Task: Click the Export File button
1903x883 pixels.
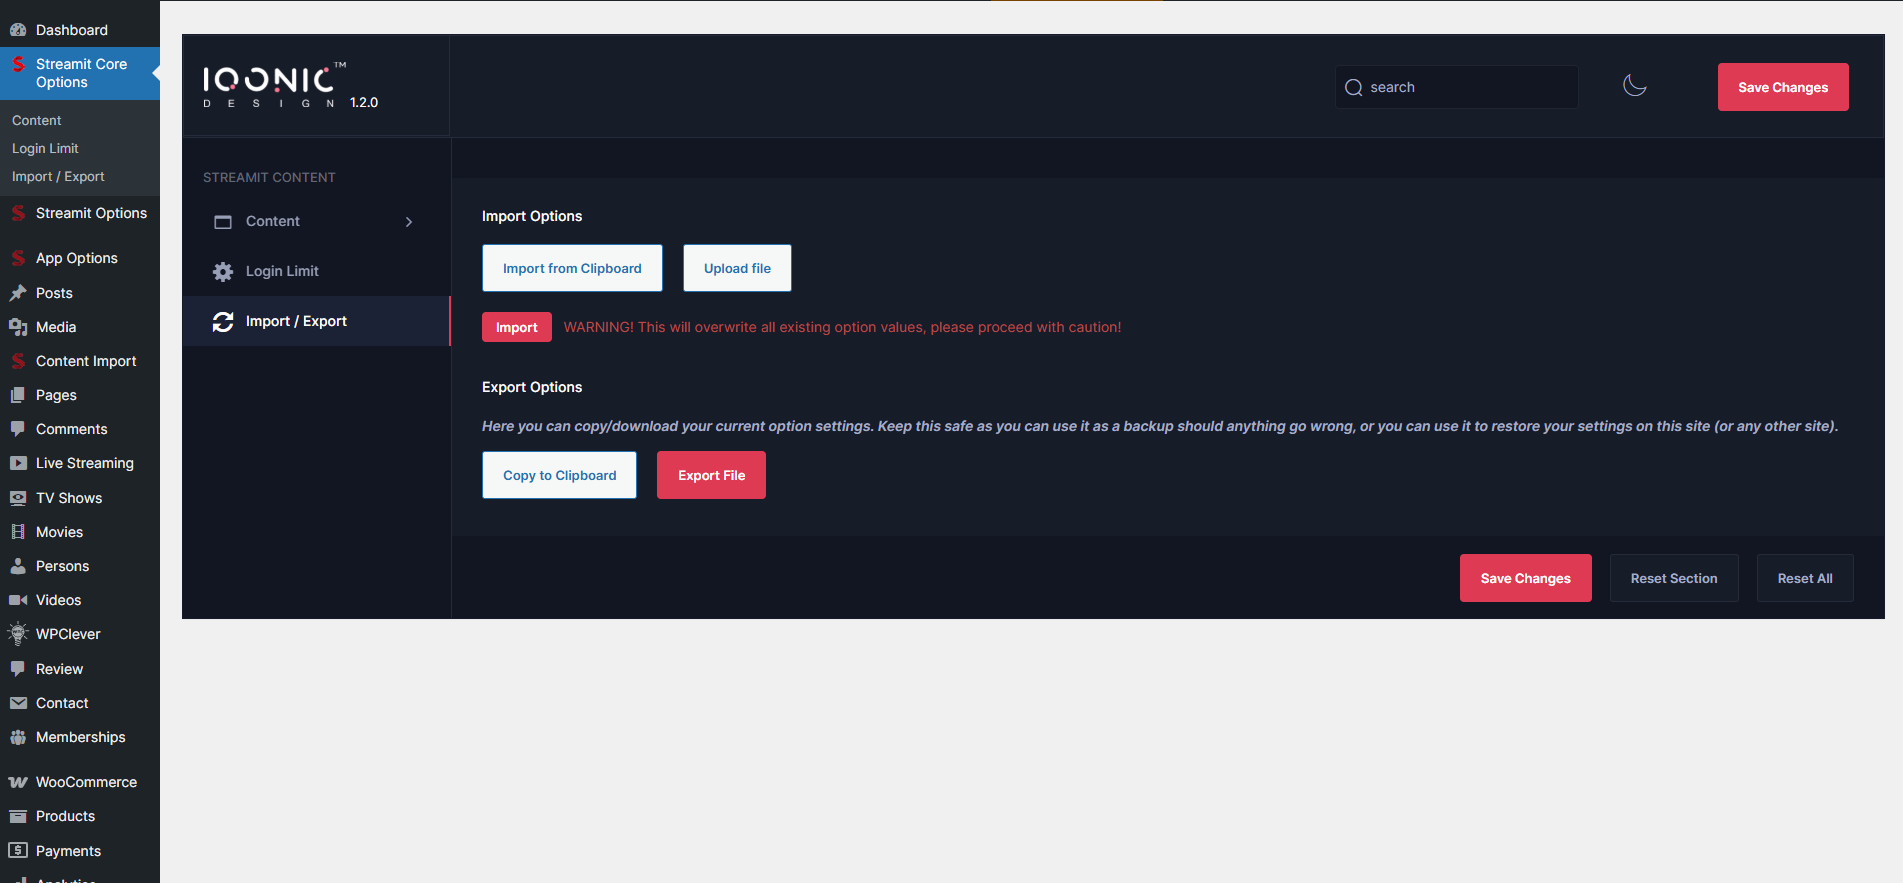Action: [x=711, y=475]
